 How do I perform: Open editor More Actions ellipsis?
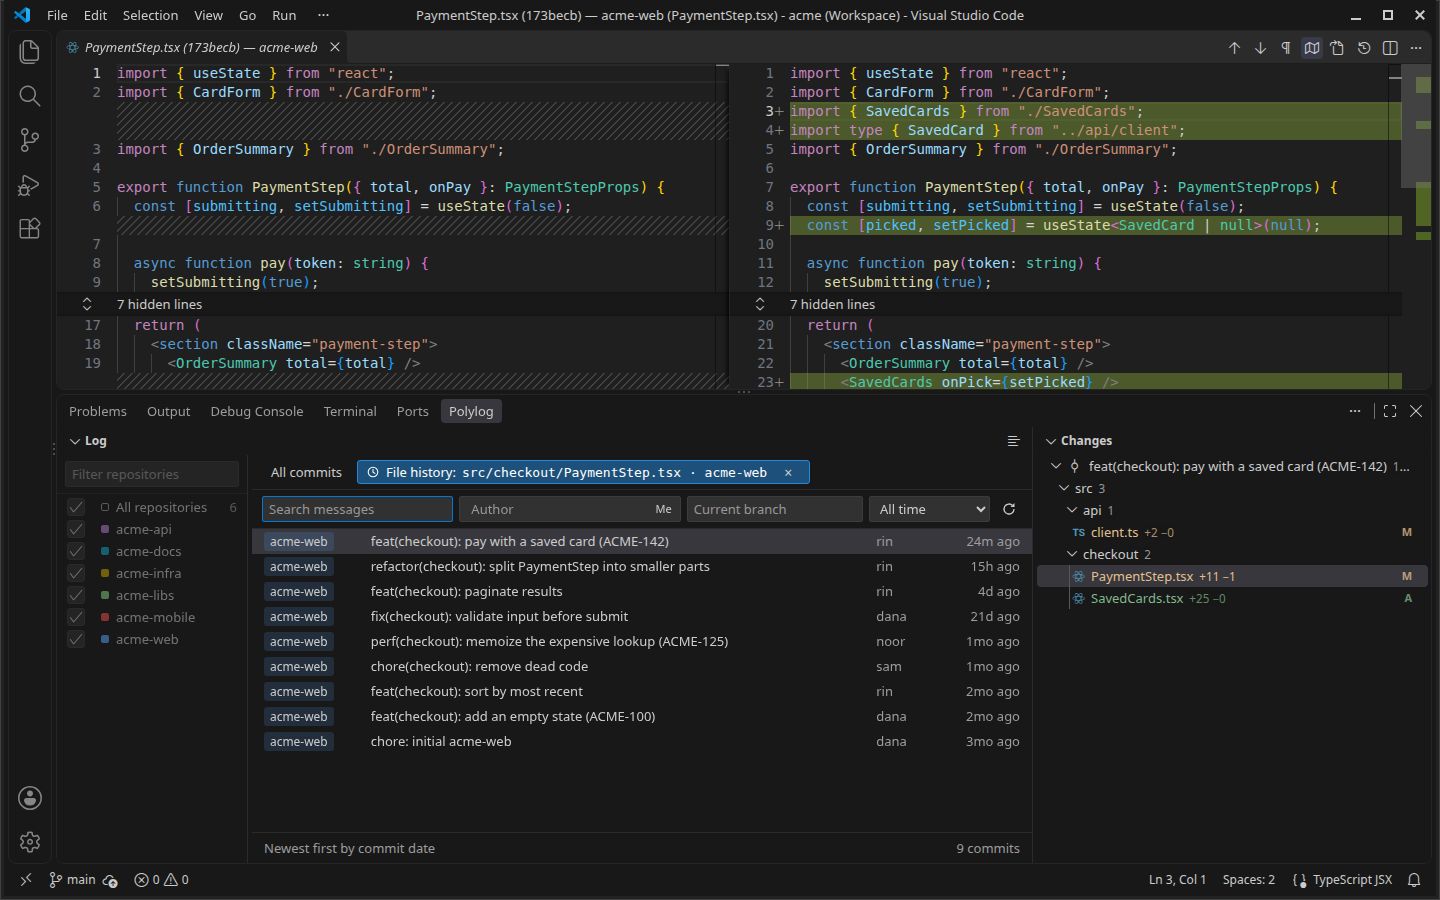(x=1416, y=48)
